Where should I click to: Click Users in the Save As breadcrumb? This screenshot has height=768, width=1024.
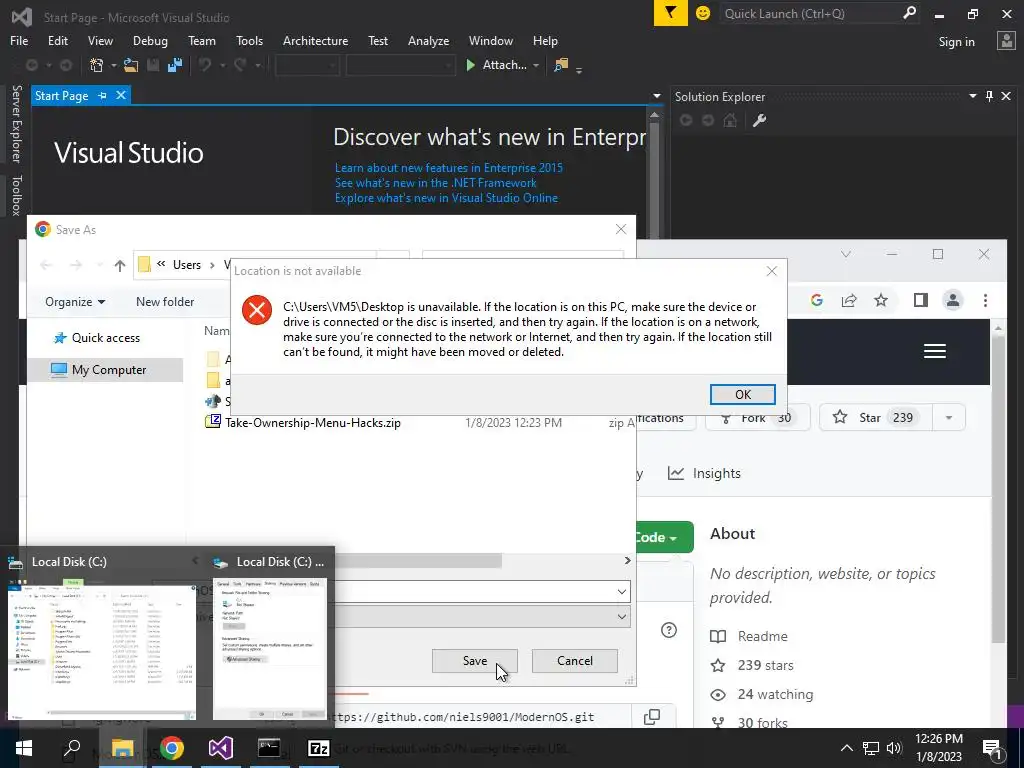(187, 265)
